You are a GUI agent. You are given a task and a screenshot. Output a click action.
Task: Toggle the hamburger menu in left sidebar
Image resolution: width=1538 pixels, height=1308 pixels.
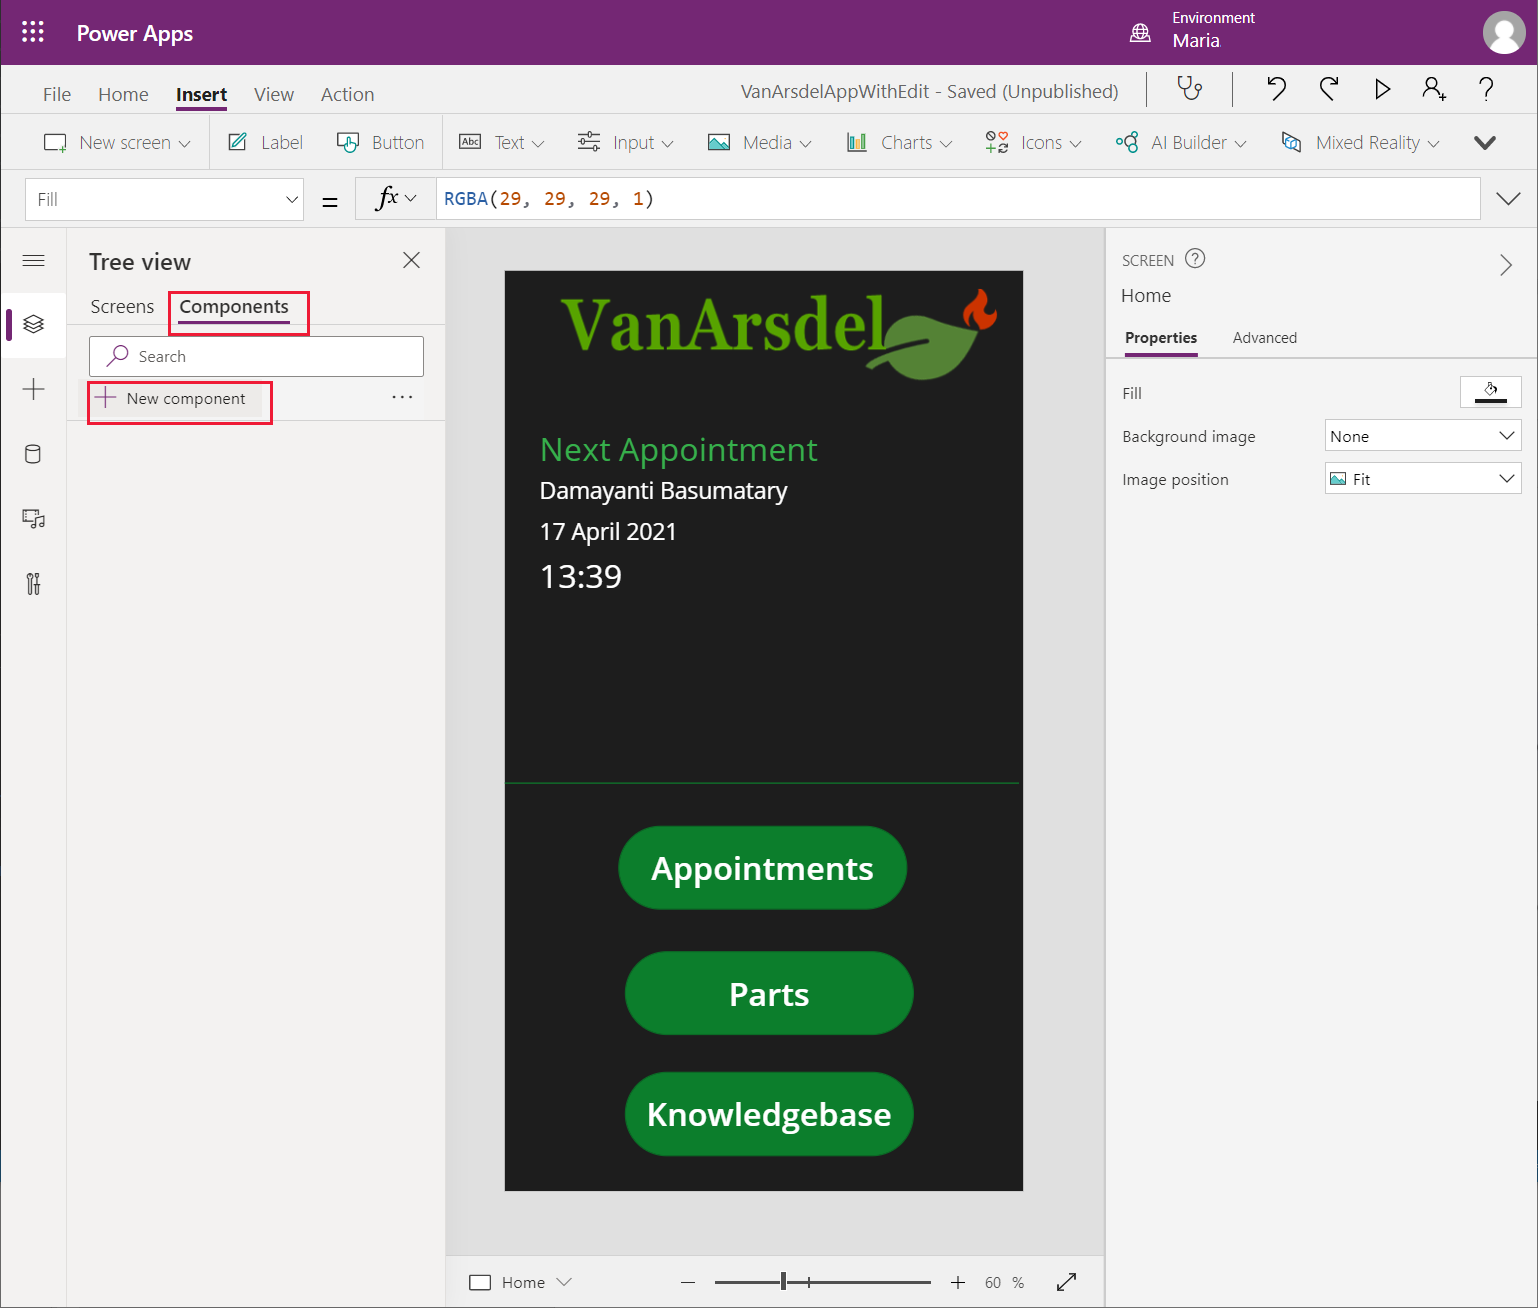(33, 261)
